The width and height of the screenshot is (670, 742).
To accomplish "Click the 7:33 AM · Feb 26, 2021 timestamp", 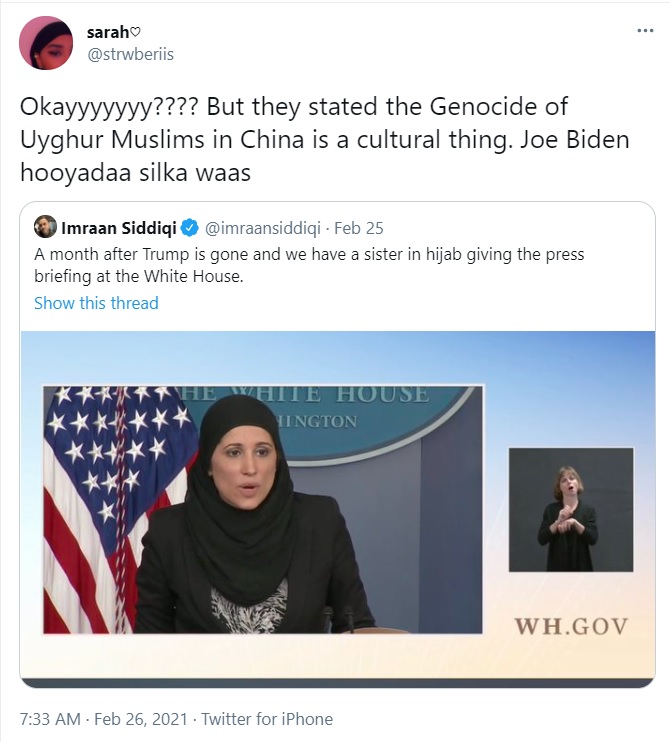I will point(104,719).
